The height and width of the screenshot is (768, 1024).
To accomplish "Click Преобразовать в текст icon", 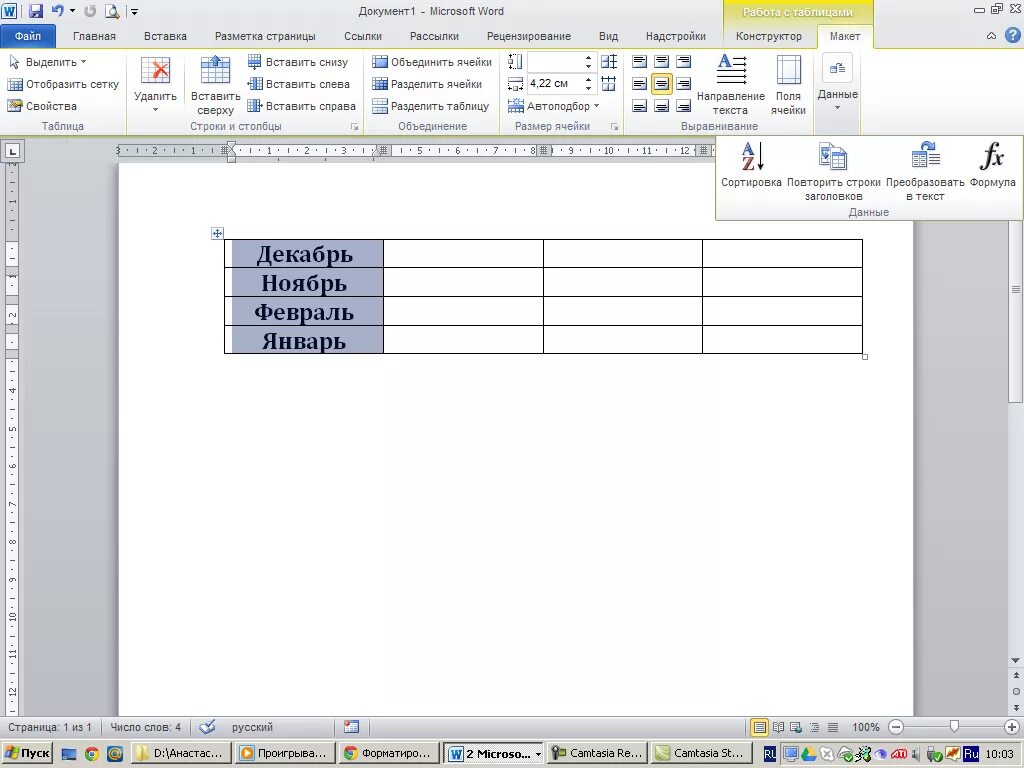I will [x=925, y=172].
